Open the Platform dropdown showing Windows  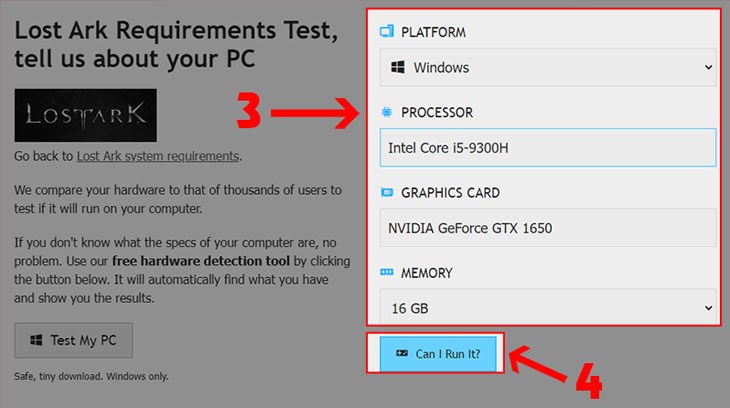548,68
